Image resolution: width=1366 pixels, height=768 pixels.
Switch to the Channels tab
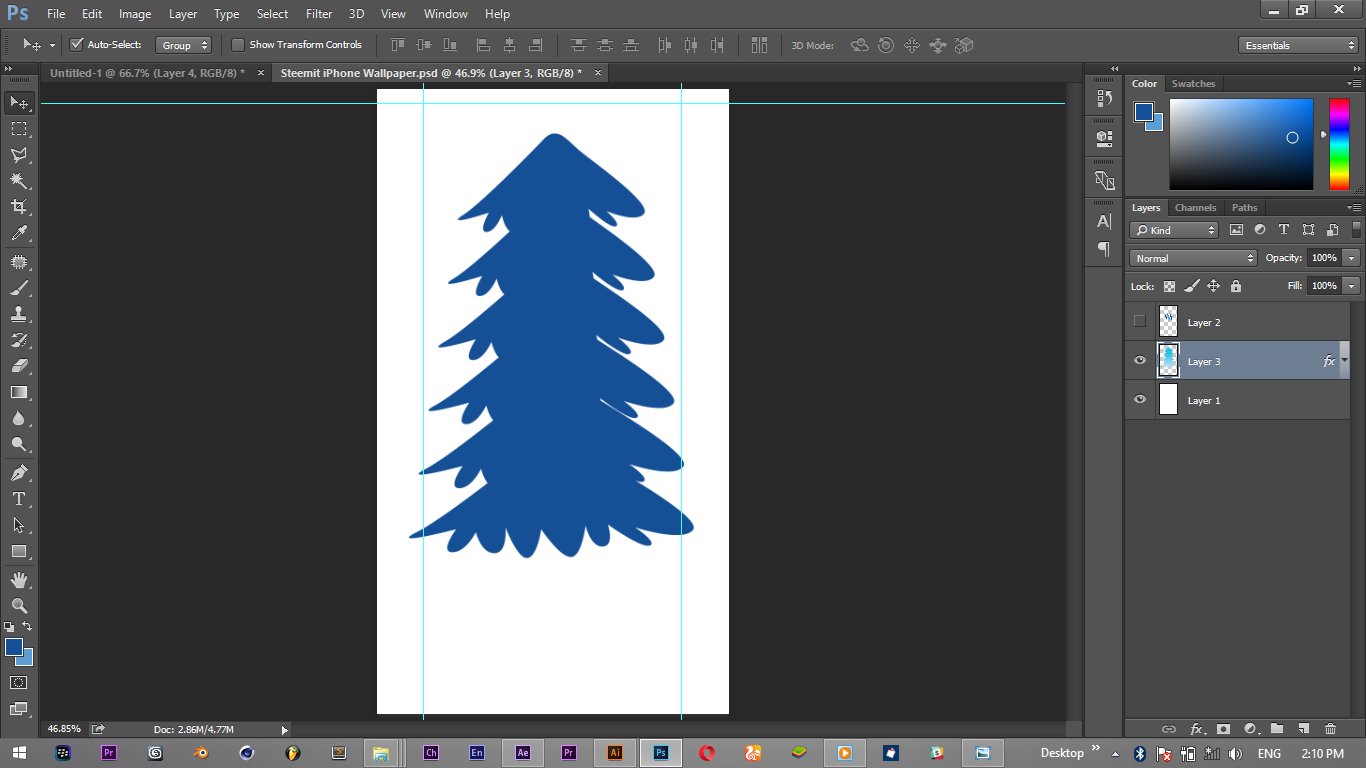(x=1195, y=208)
